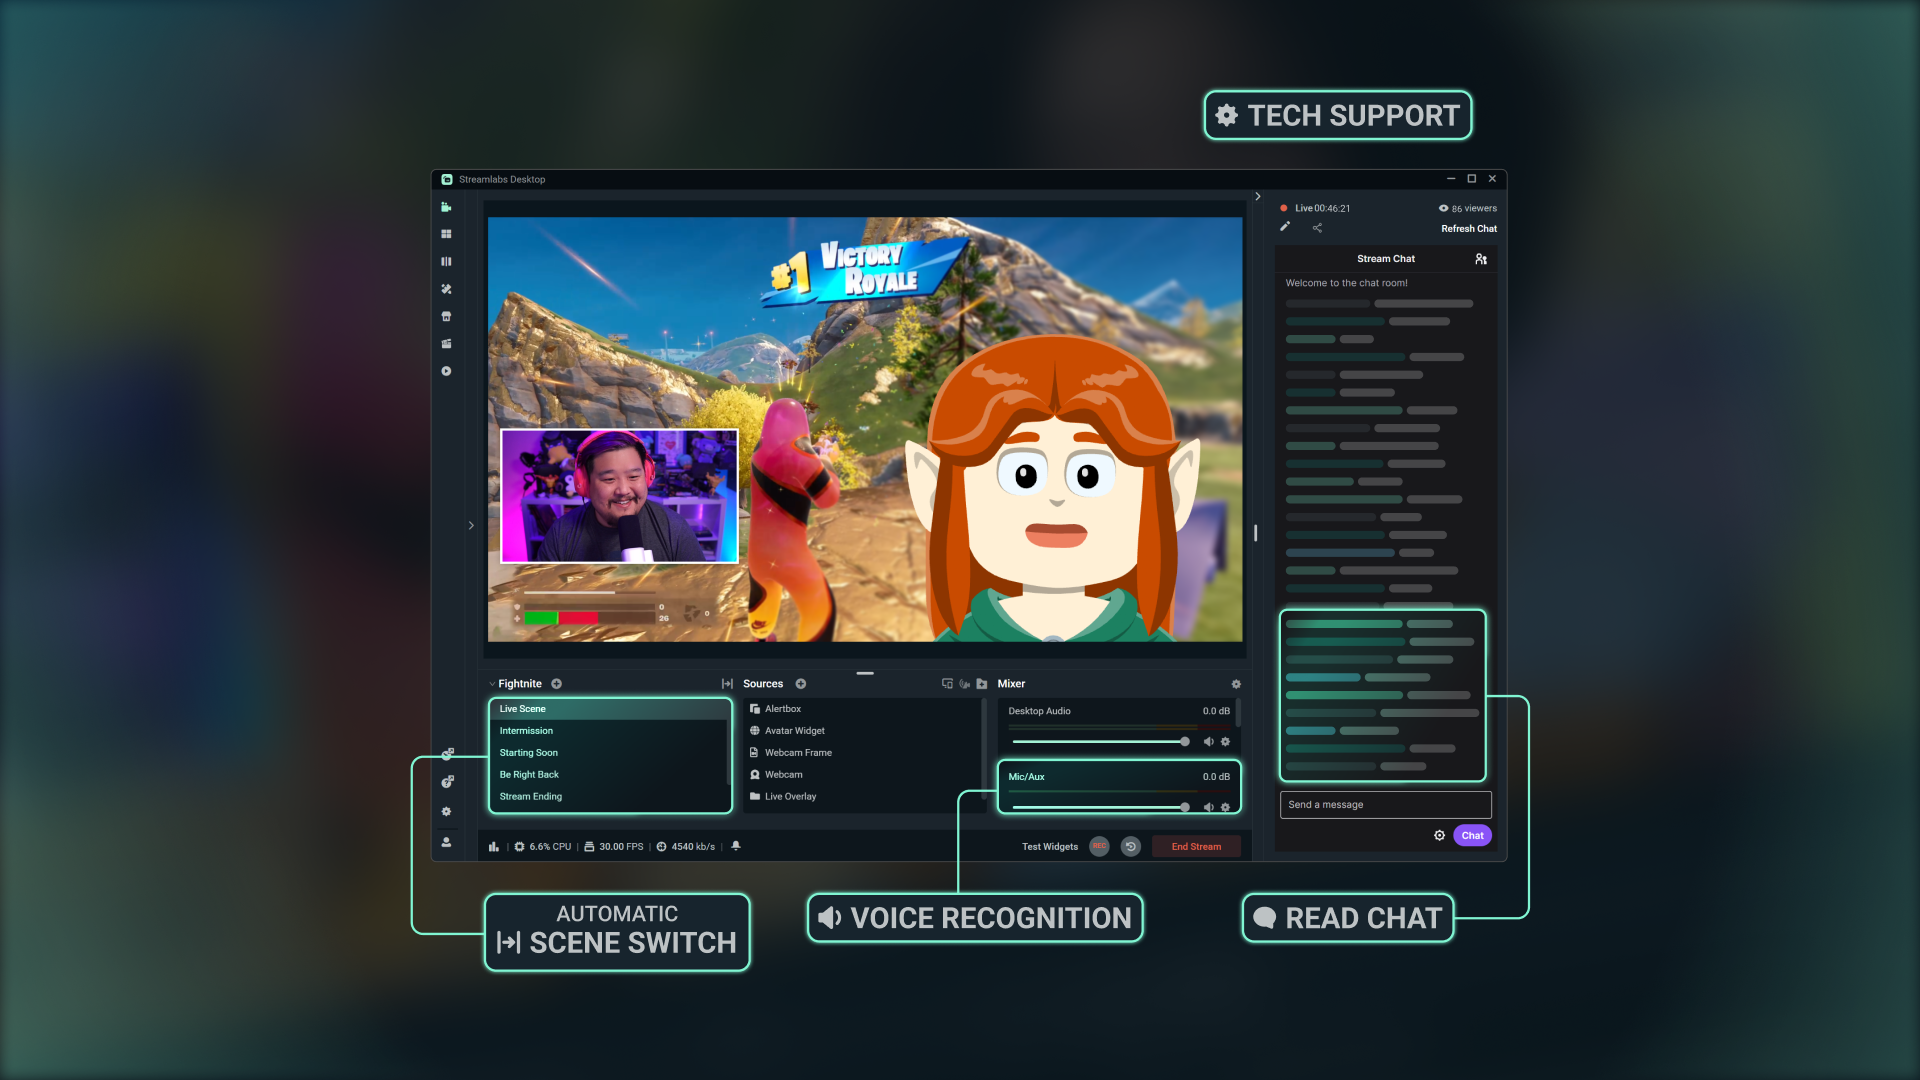
Task: Select the Alertbox source
Action: pos(863,709)
